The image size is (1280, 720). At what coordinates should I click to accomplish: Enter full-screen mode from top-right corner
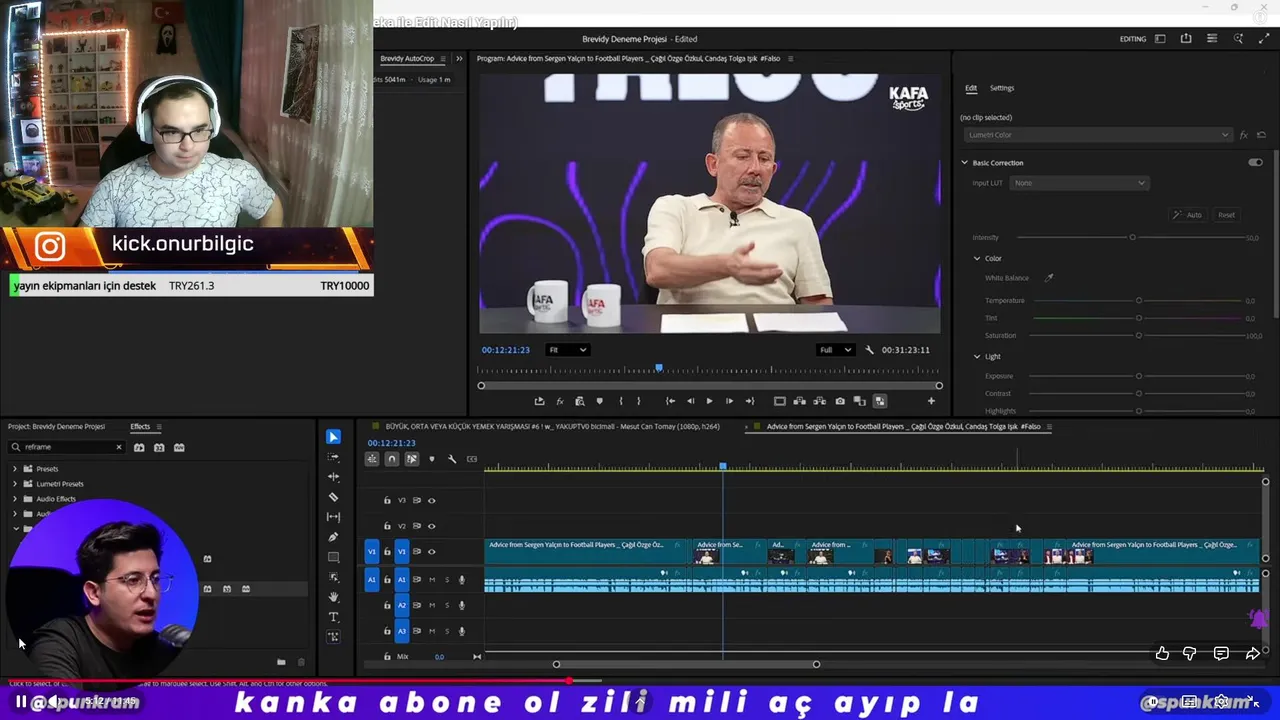(1264, 39)
